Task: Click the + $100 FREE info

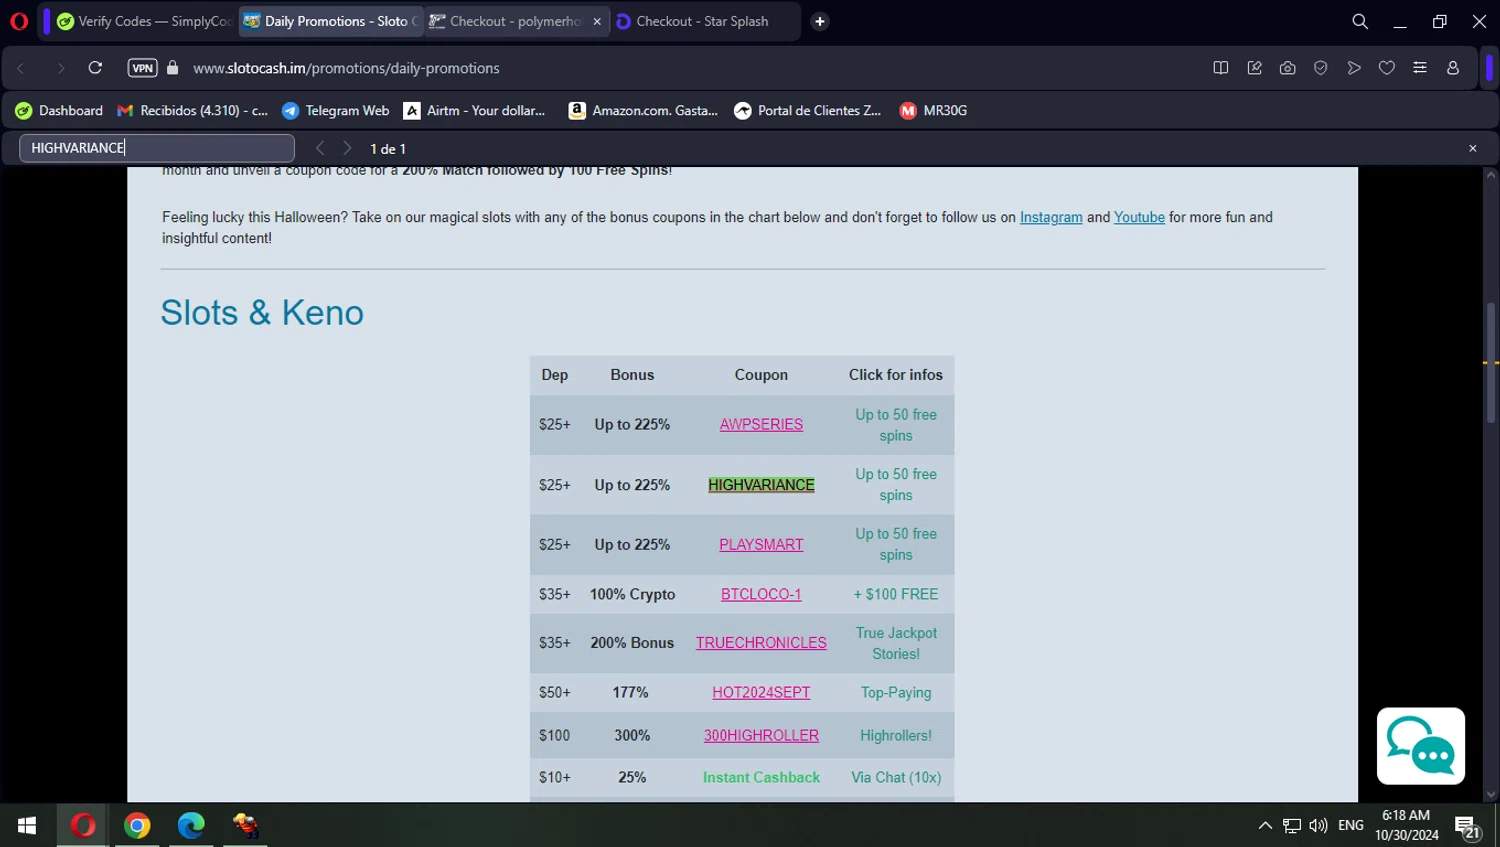Action: pos(896,594)
